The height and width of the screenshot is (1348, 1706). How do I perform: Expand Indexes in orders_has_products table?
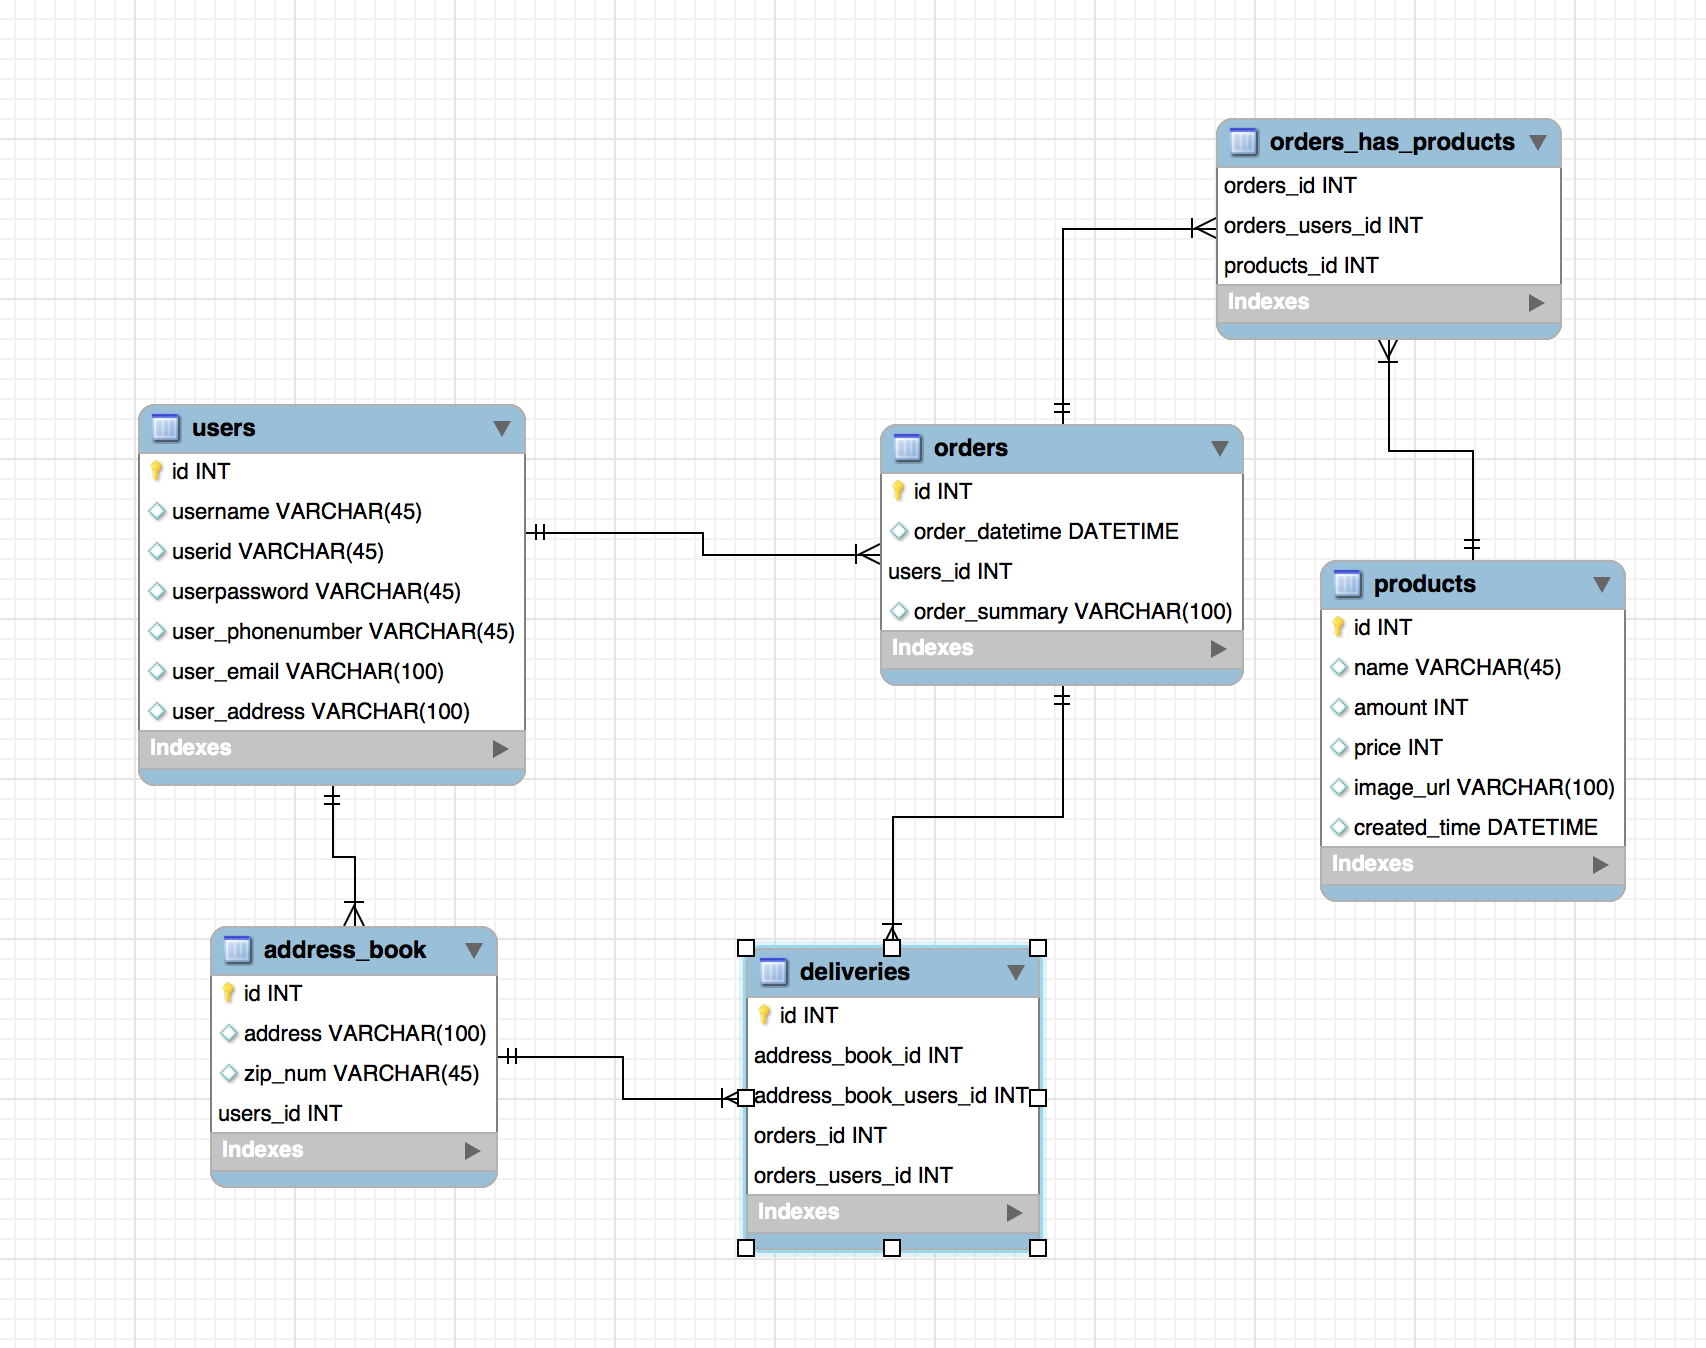pyautogui.click(x=1536, y=302)
